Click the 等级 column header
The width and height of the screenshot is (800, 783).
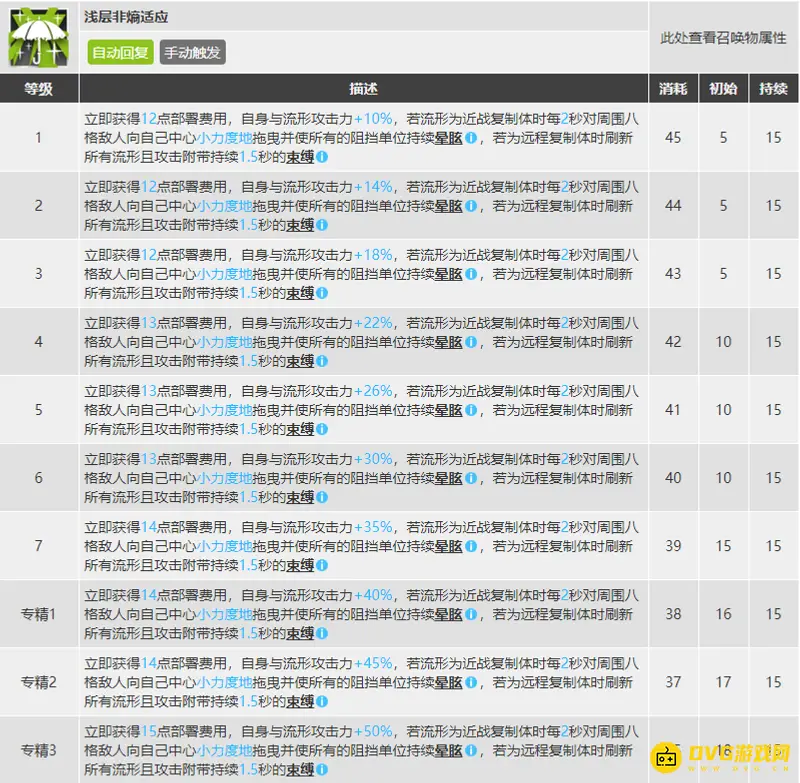coord(39,89)
